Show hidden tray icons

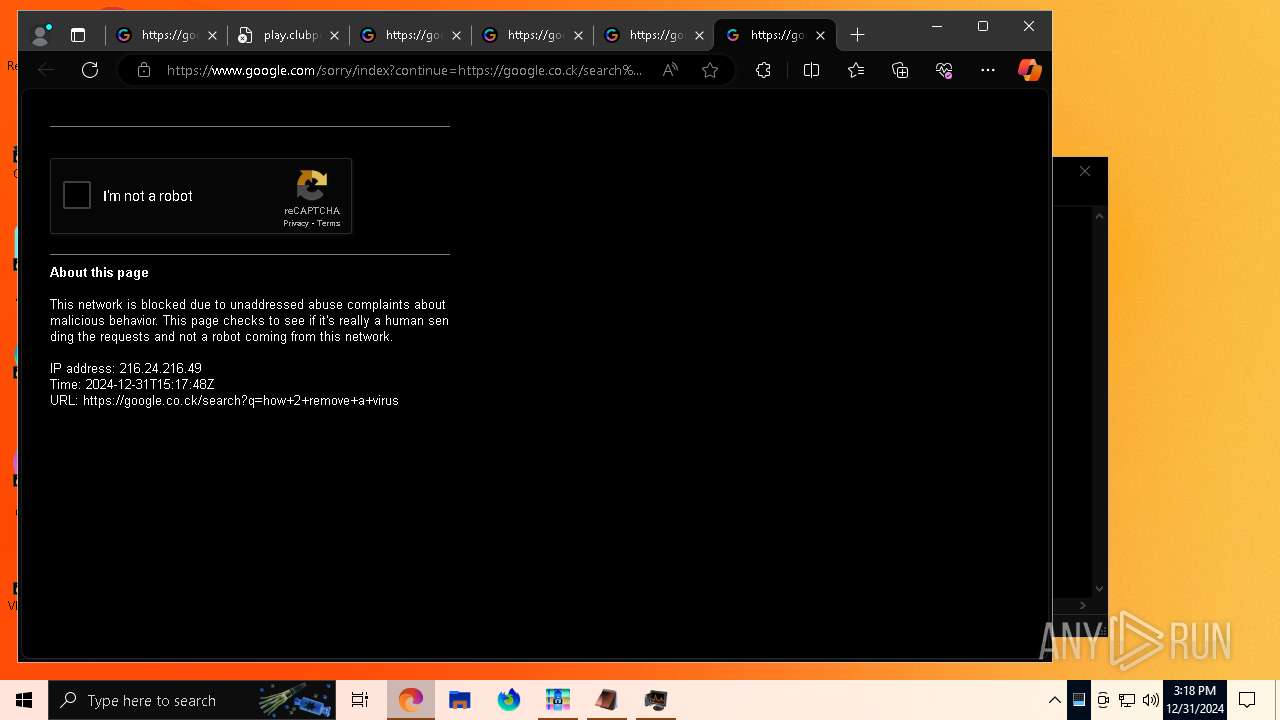click(x=1055, y=700)
